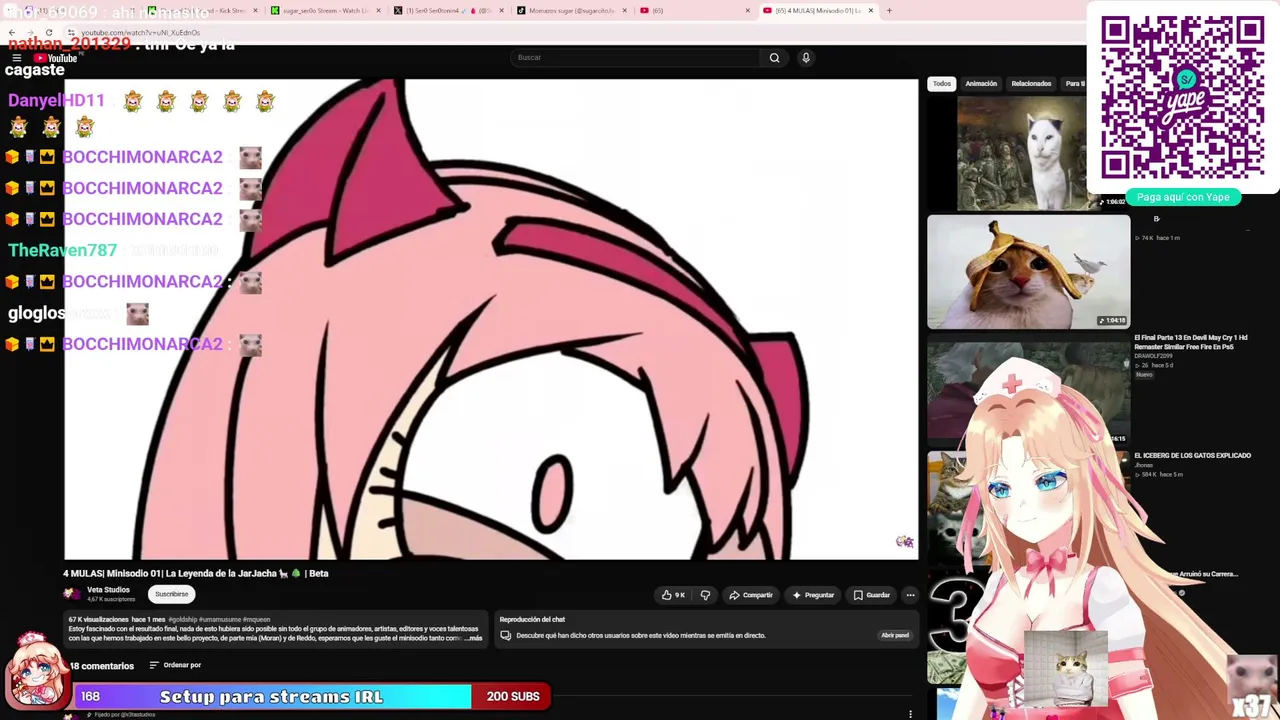Screen dimensions: 1280x720
Task: Open the Ordenar por sort dropdown
Action: coord(175,665)
